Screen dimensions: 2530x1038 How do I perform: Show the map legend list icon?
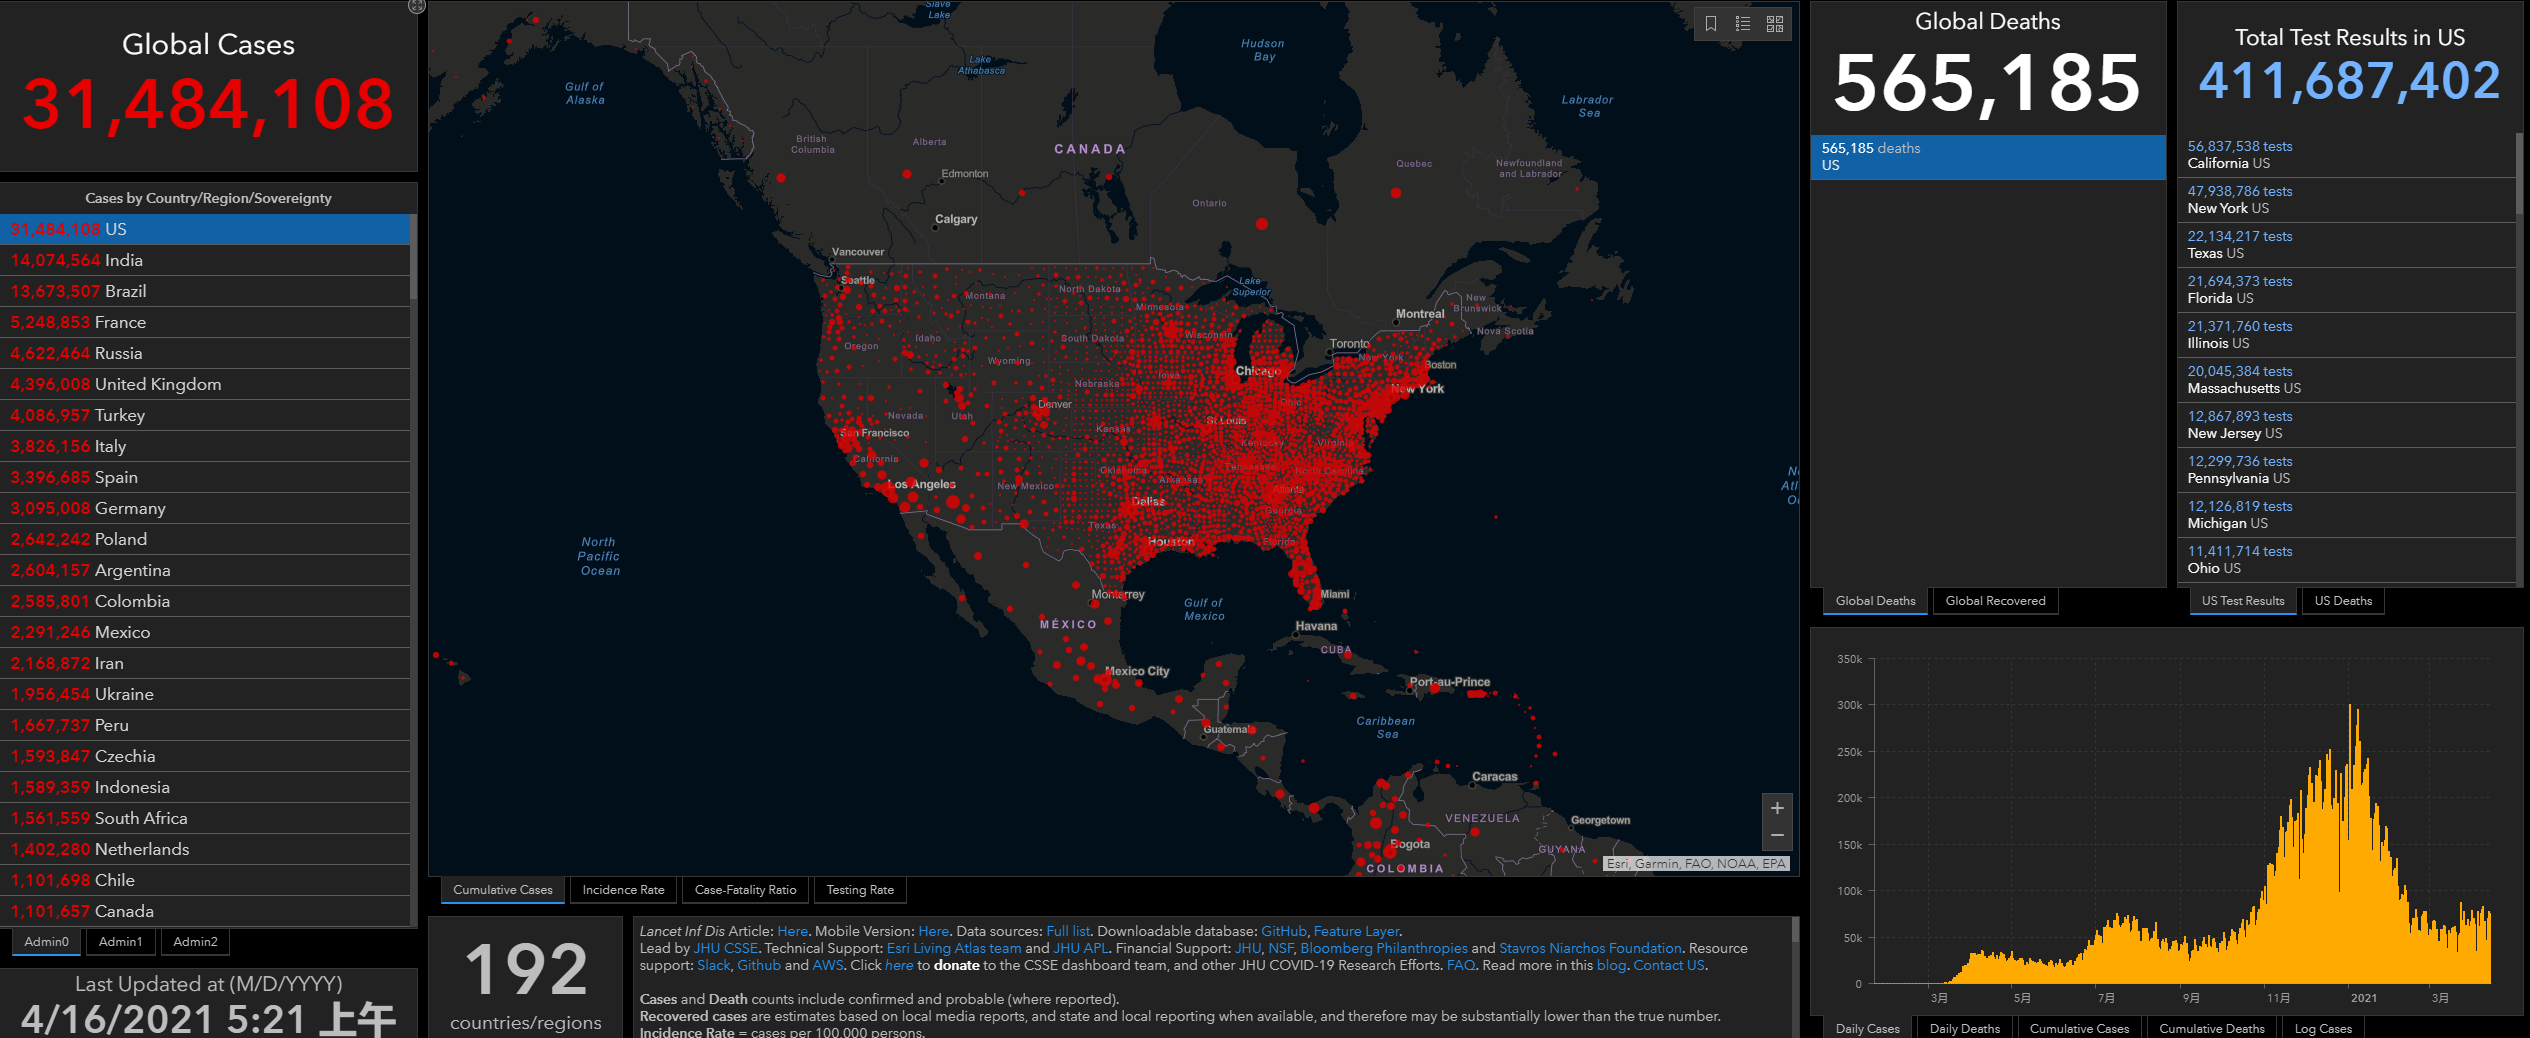(1743, 24)
